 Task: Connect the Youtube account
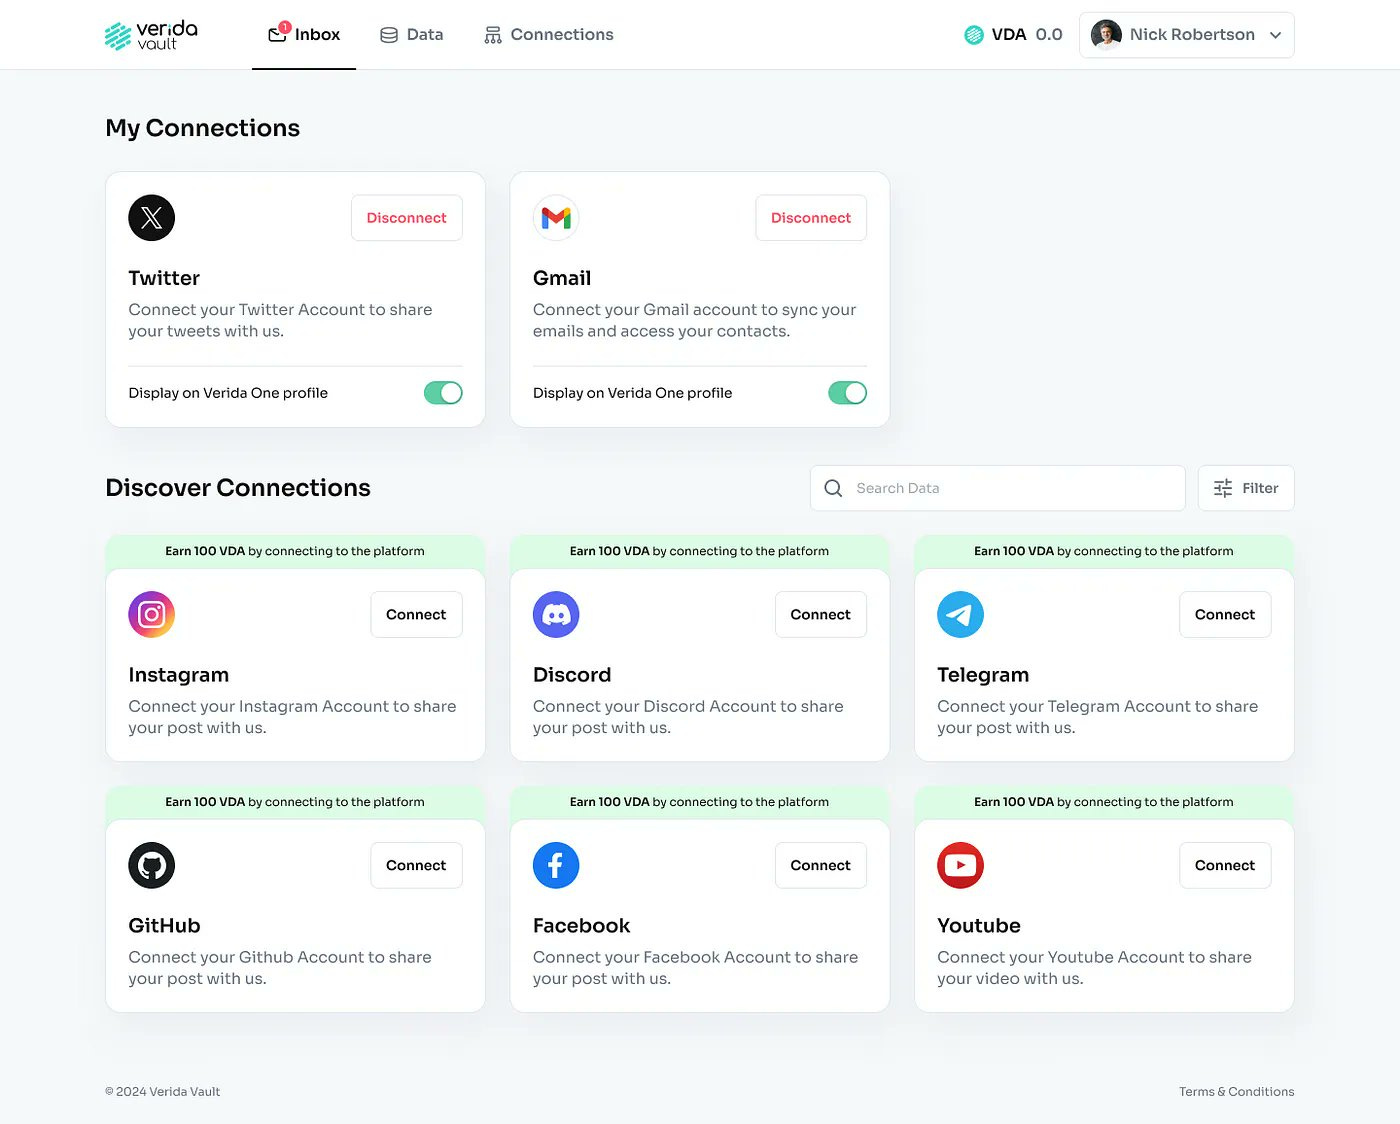coord(1225,866)
